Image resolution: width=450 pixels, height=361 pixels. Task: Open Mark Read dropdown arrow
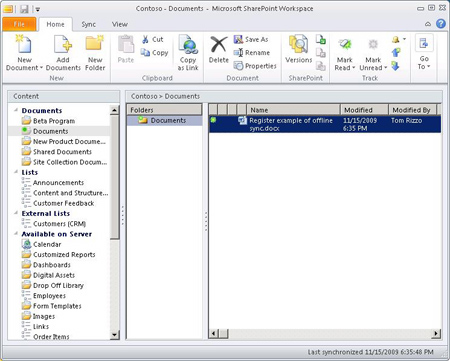353,68
